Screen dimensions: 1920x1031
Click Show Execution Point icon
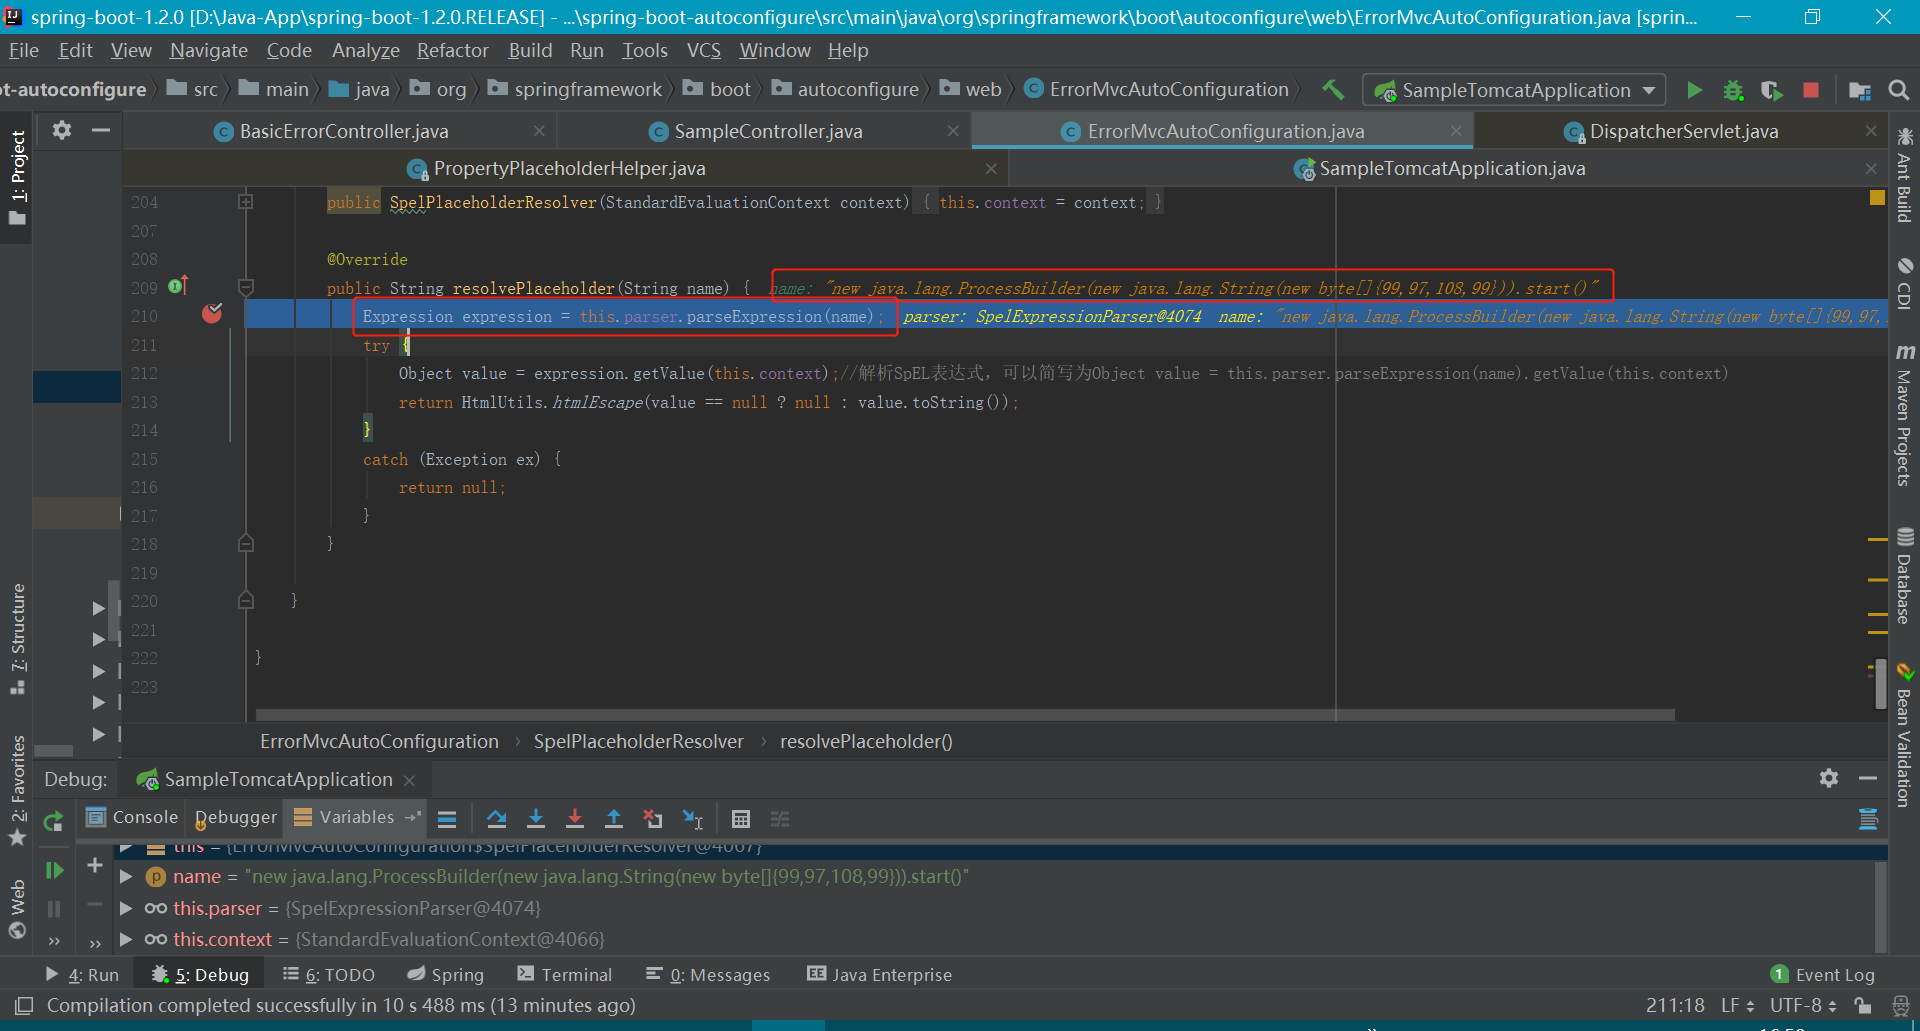pos(447,819)
